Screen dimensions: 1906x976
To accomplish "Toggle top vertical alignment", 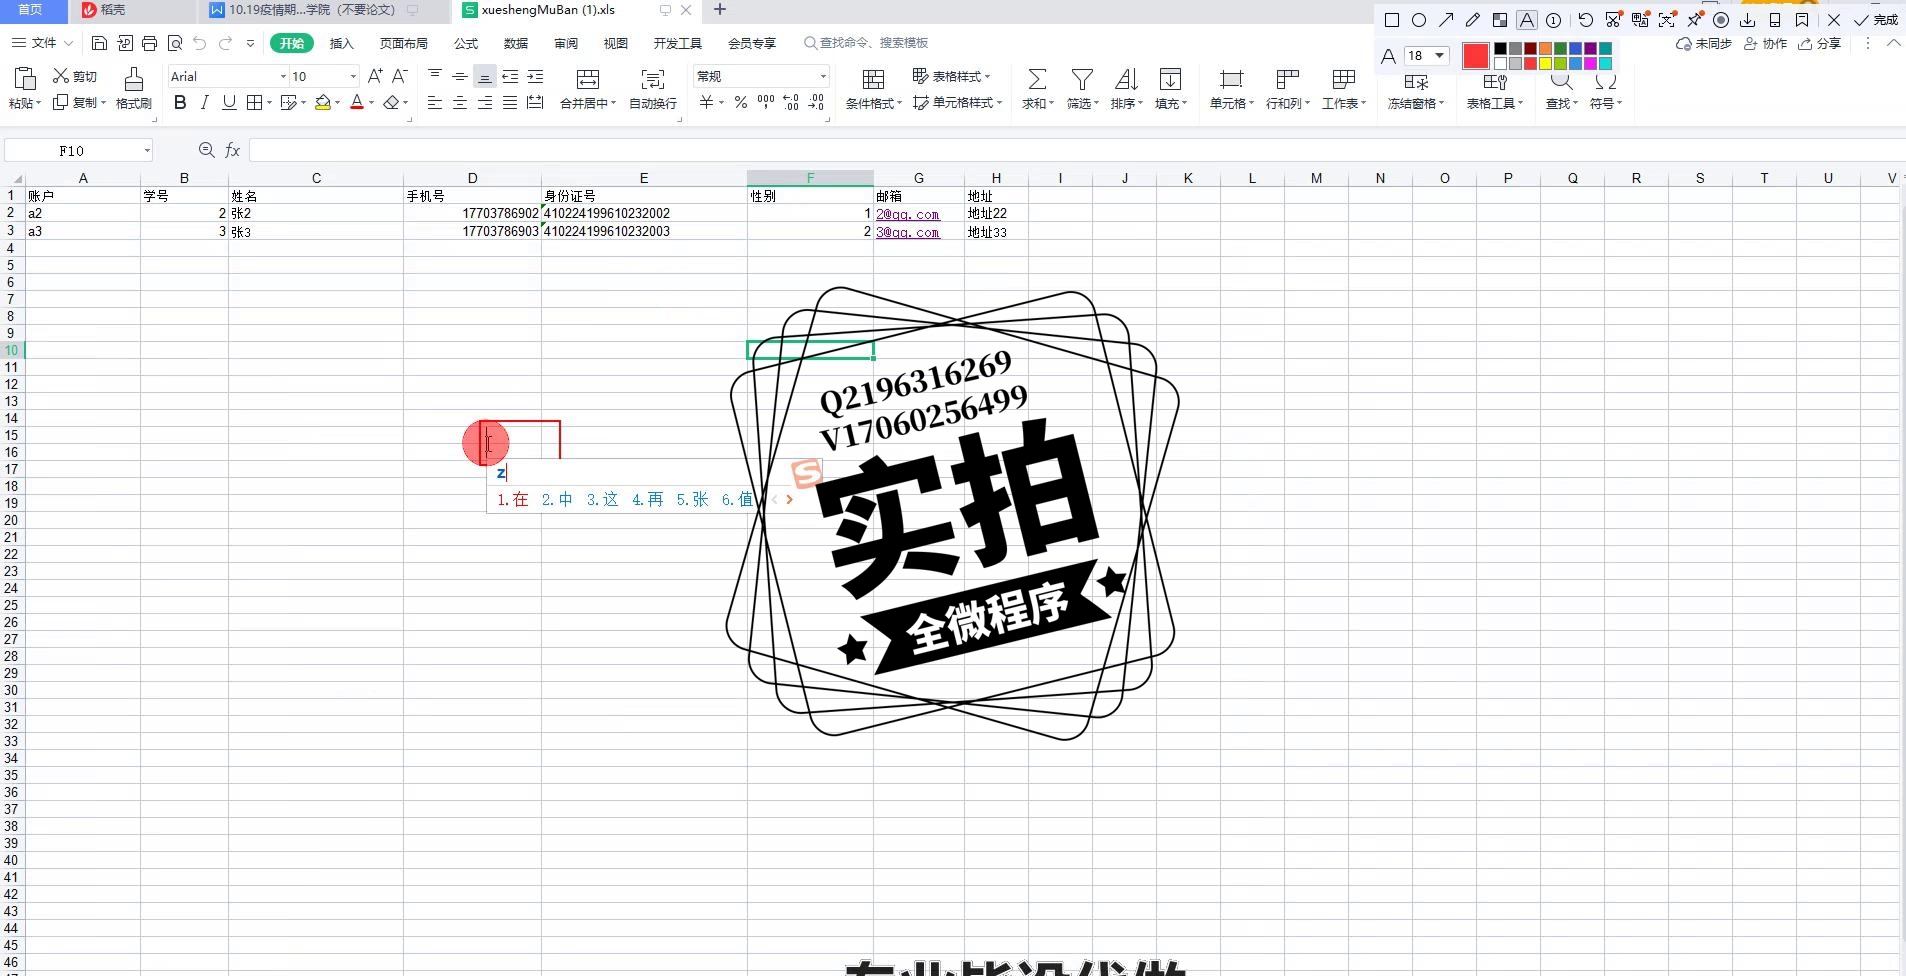I will pyautogui.click(x=435, y=76).
